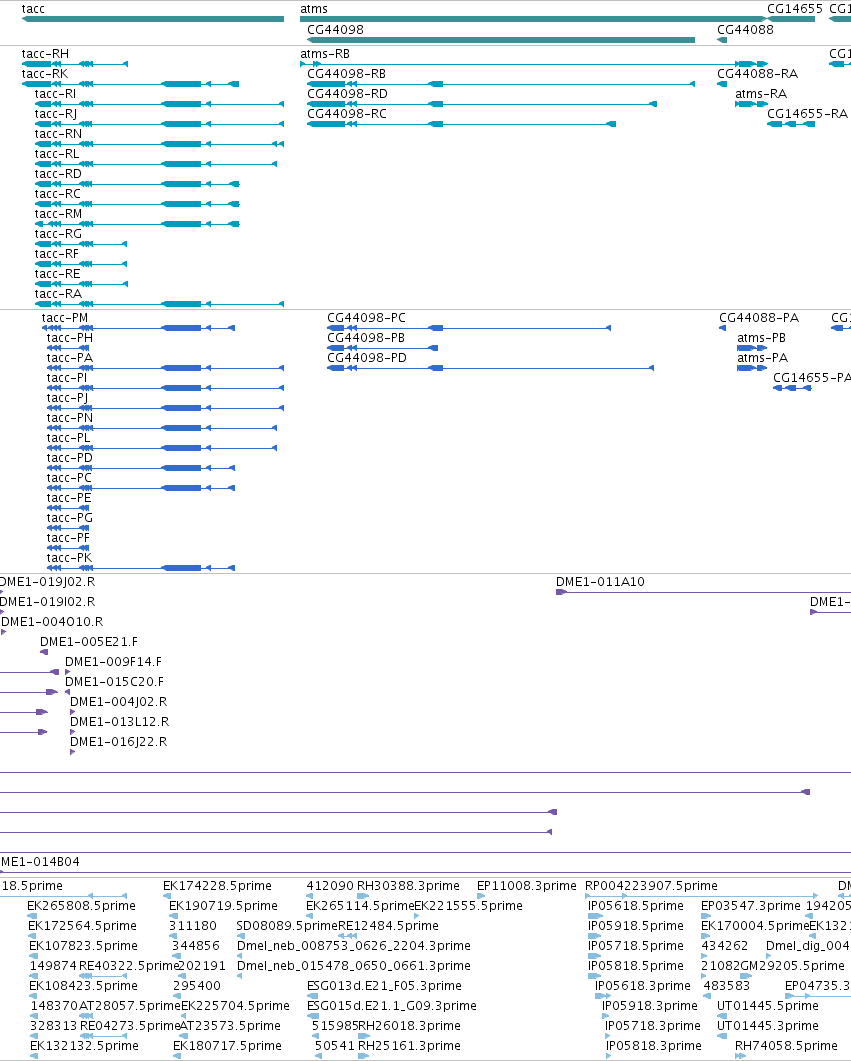Select the Dmel_neb_008753_0626_2204.3prime label
Viewport: 851px width, 1061px height.
point(354,946)
